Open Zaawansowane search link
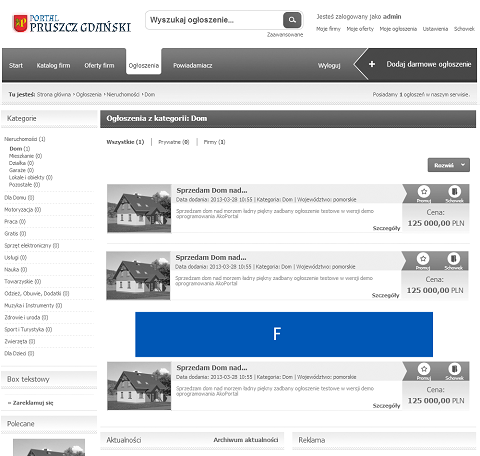This screenshot has width=480, height=456. tap(285, 35)
